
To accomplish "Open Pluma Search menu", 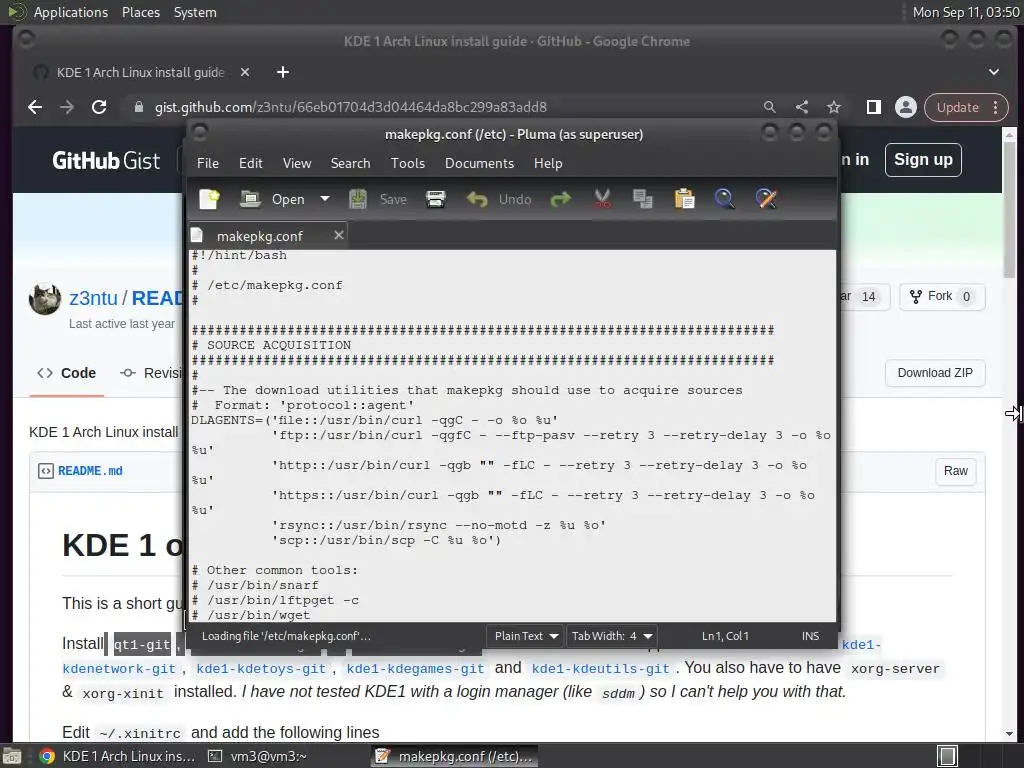I will point(350,163).
